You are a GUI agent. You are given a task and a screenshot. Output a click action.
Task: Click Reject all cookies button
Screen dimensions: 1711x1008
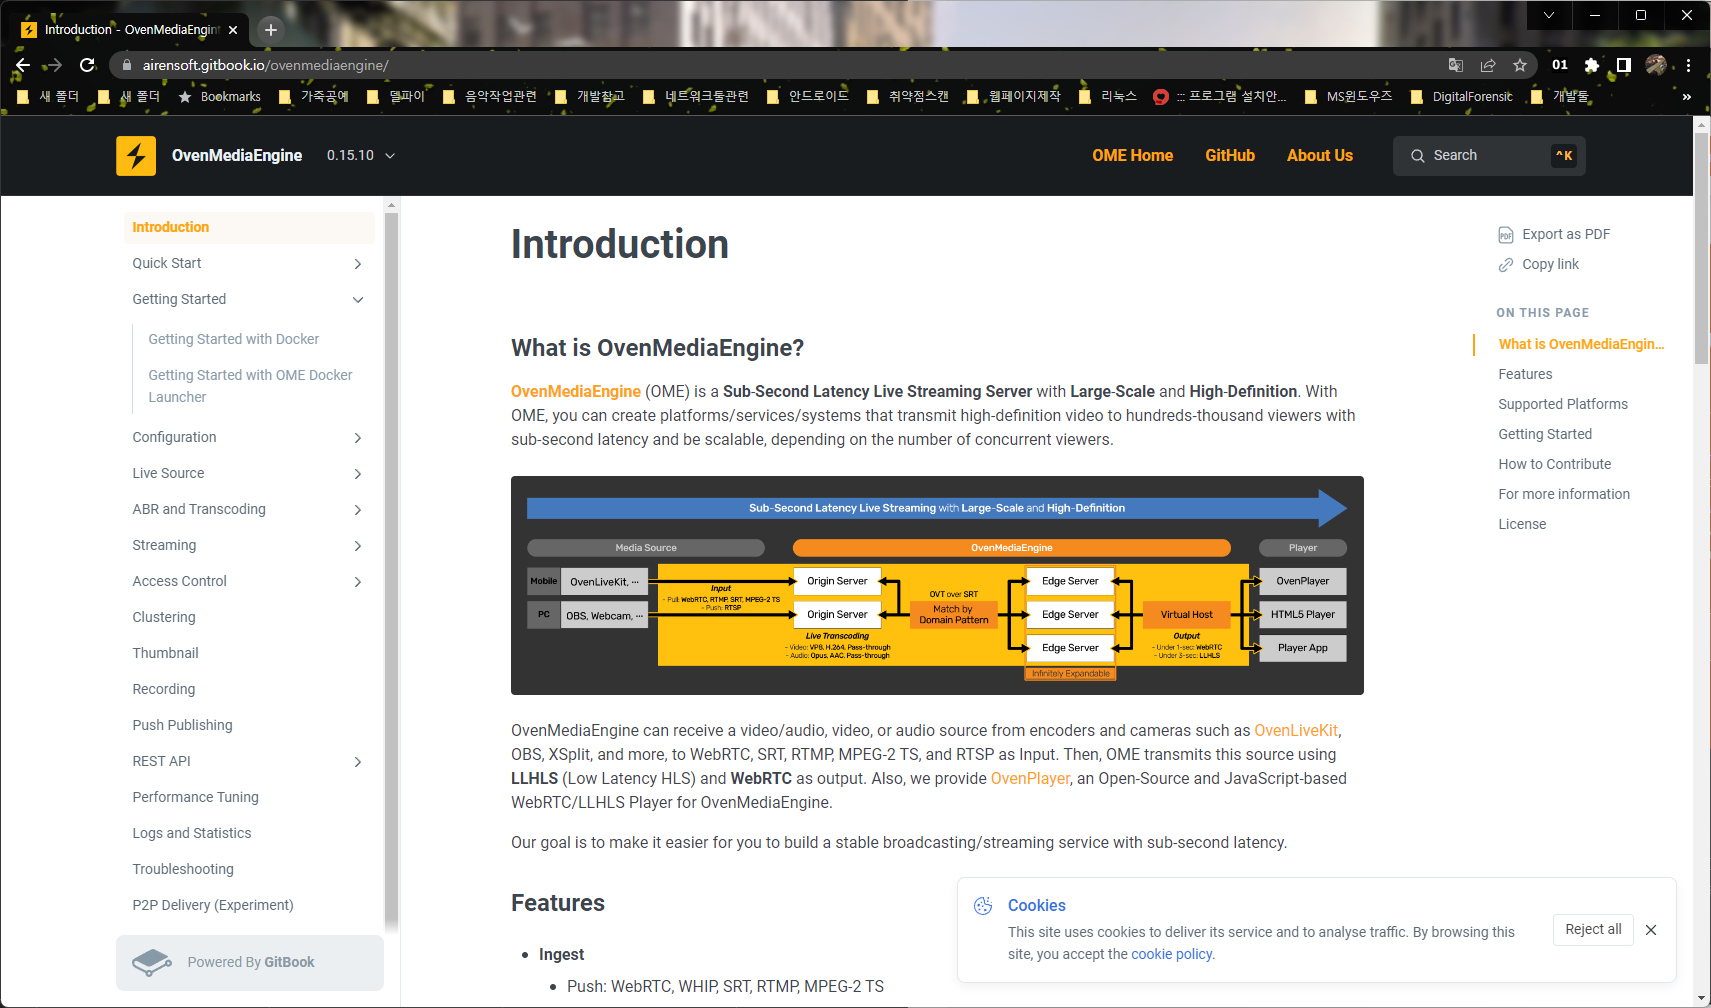[x=1593, y=930]
